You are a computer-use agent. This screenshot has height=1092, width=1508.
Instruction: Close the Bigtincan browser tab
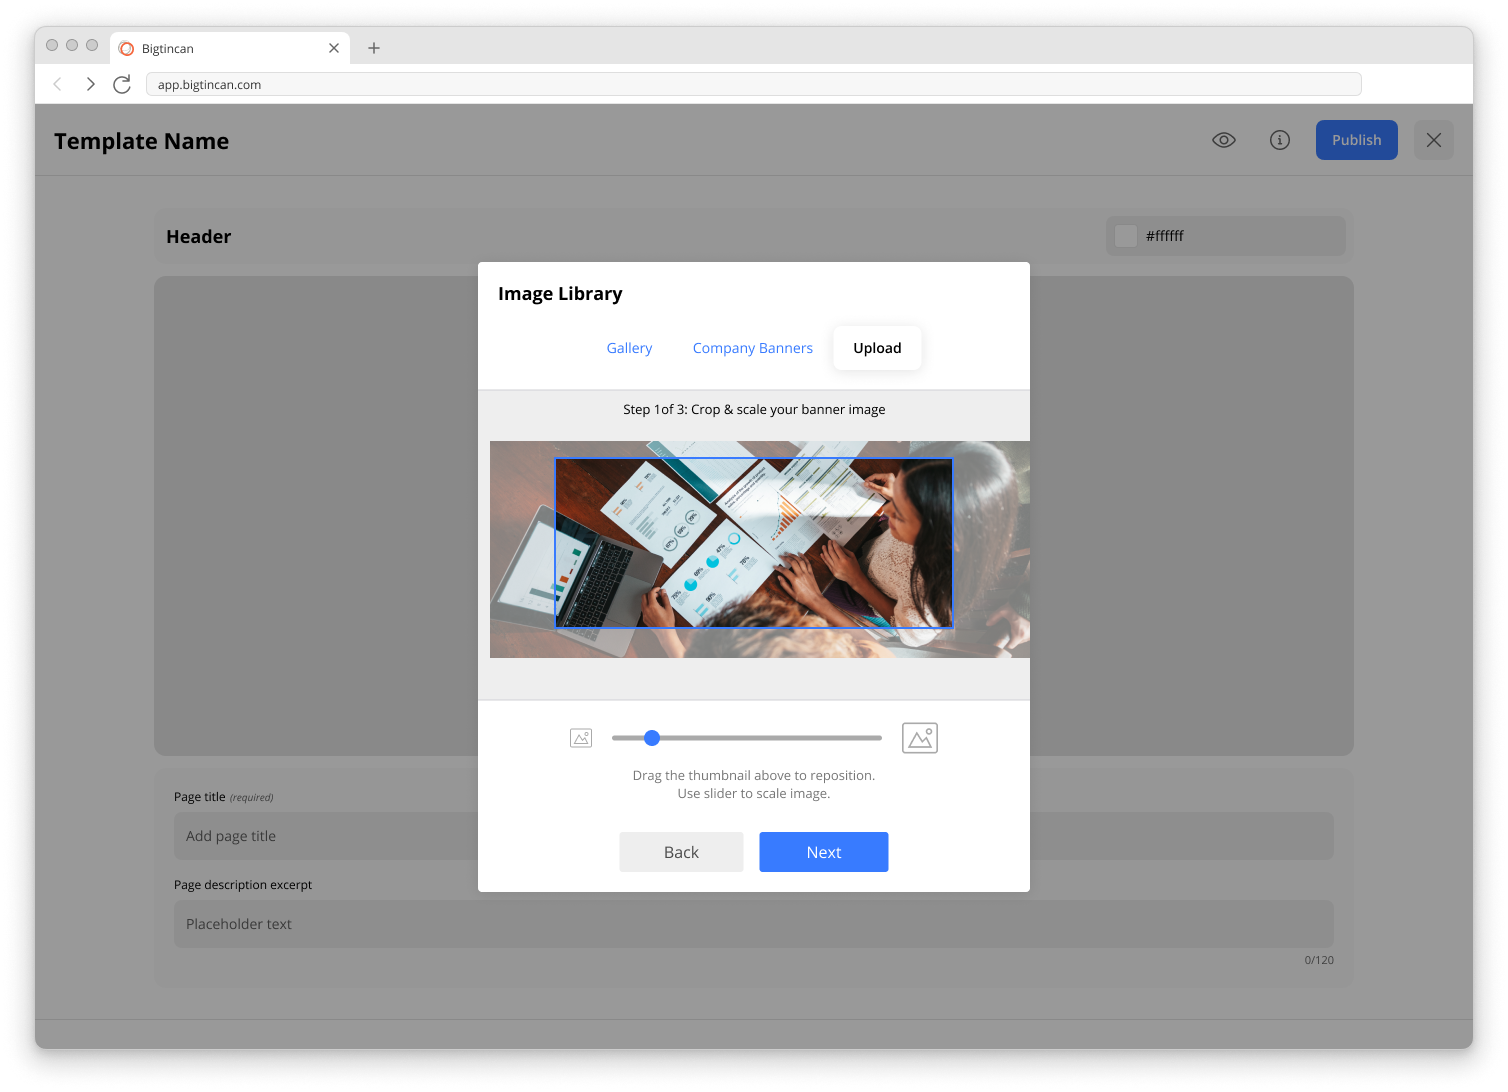(334, 48)
